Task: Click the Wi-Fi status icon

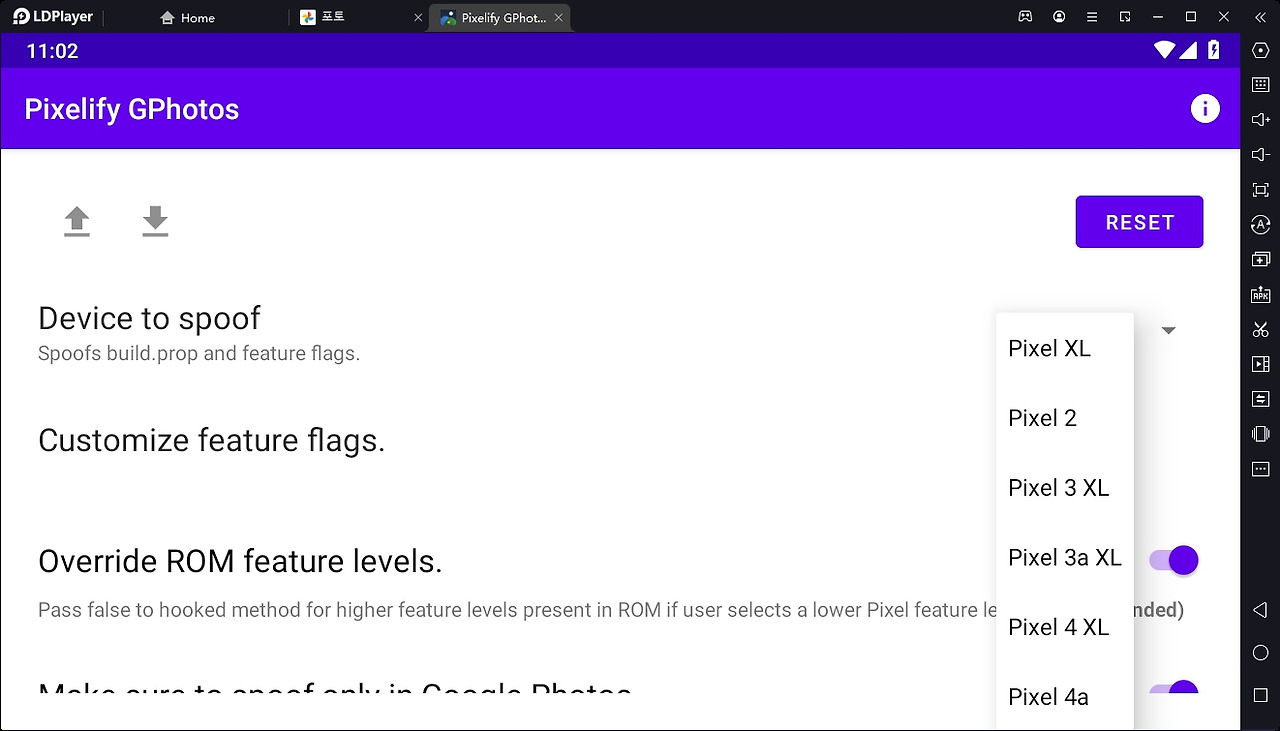Action: tap(1164, 50)
